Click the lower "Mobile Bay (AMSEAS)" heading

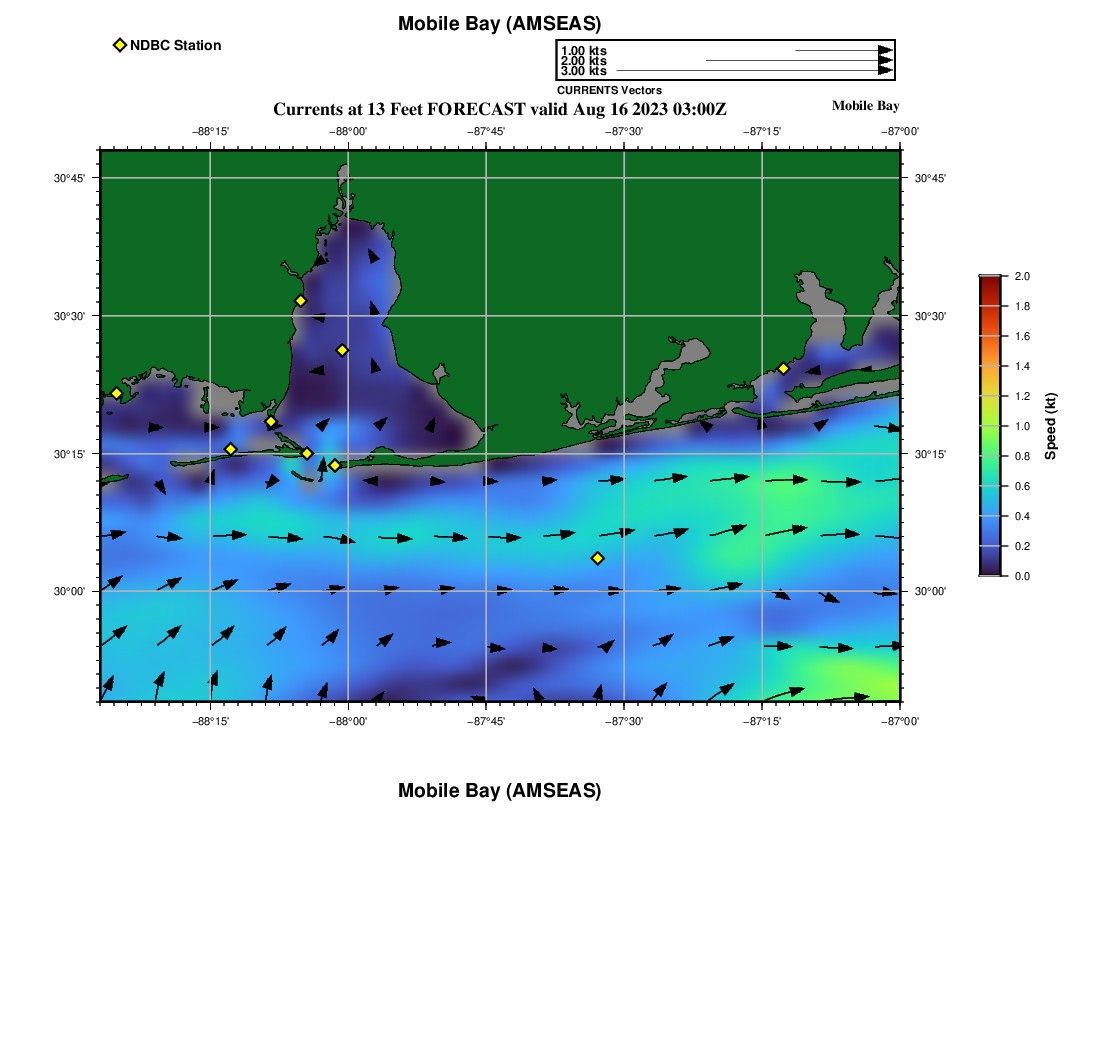coord(499,791)
